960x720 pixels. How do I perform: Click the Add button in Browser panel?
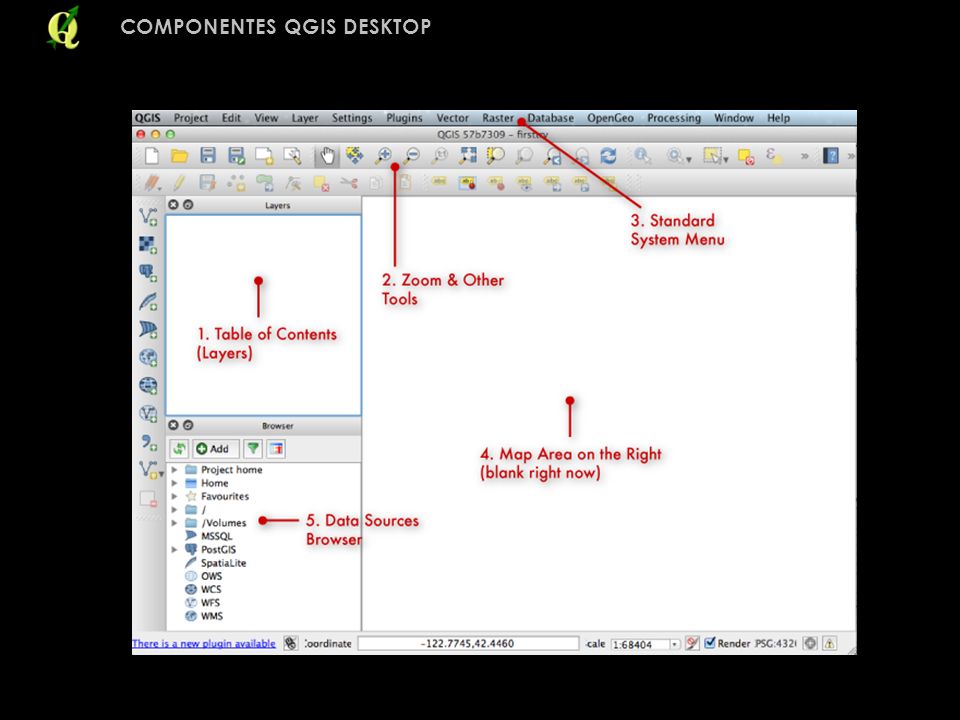(216, 449)
